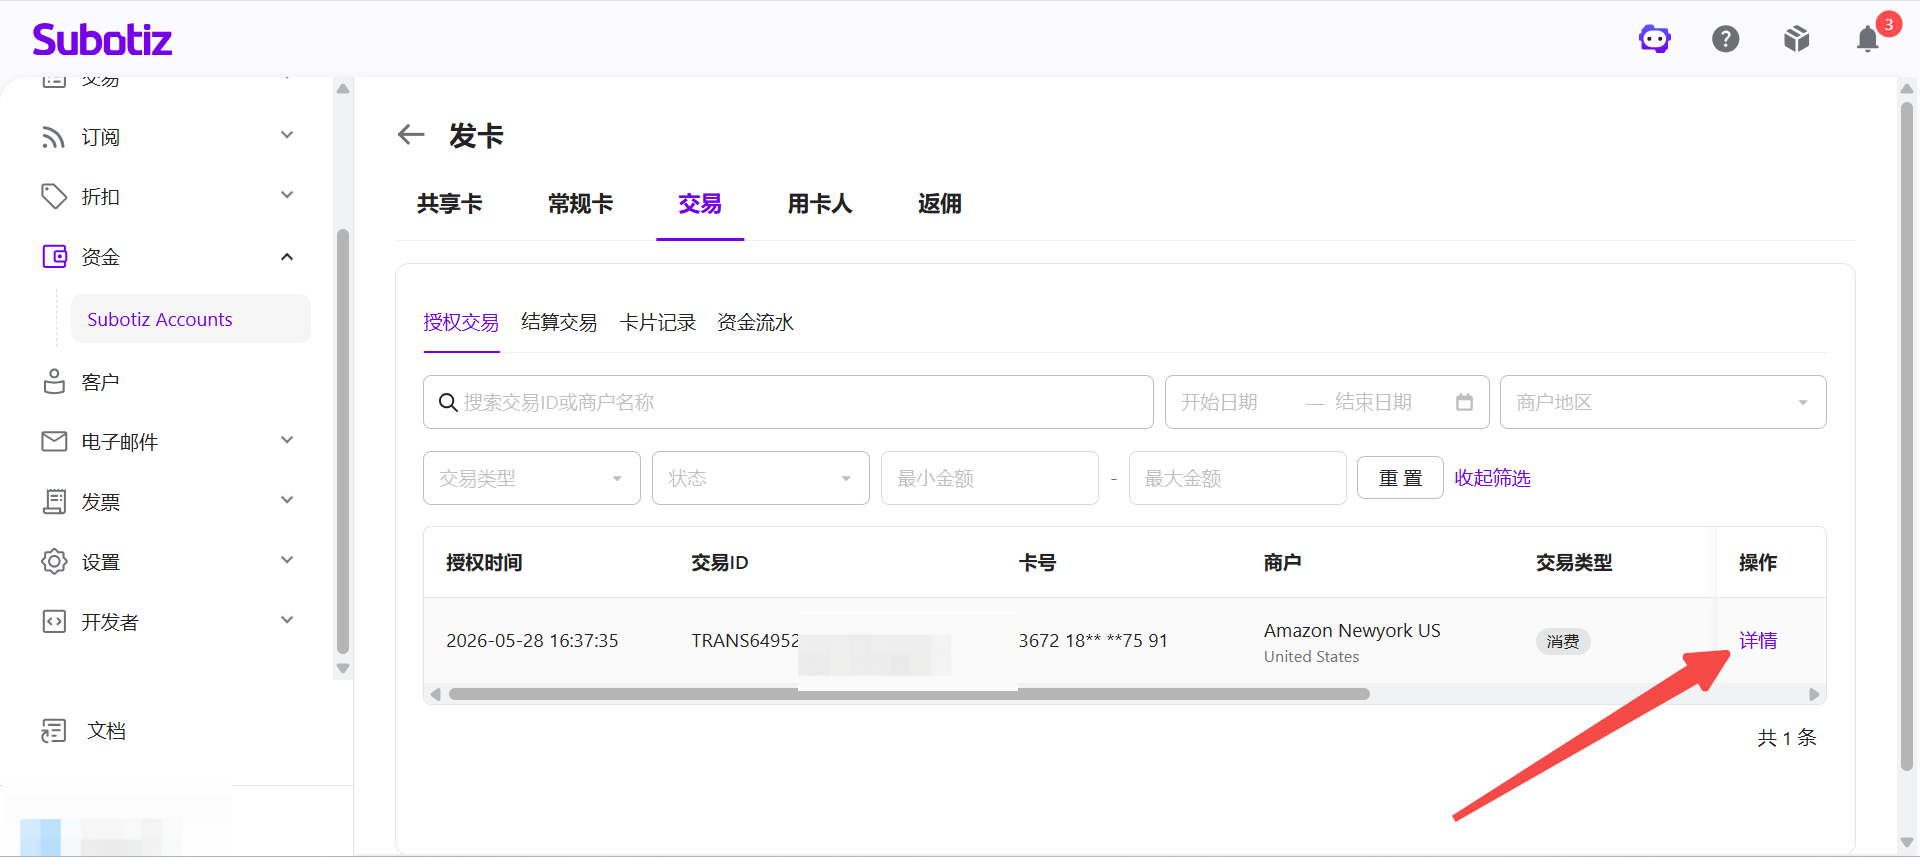
Task: Open the 商户地区 dropdown
Action: tap(1663, 402)
